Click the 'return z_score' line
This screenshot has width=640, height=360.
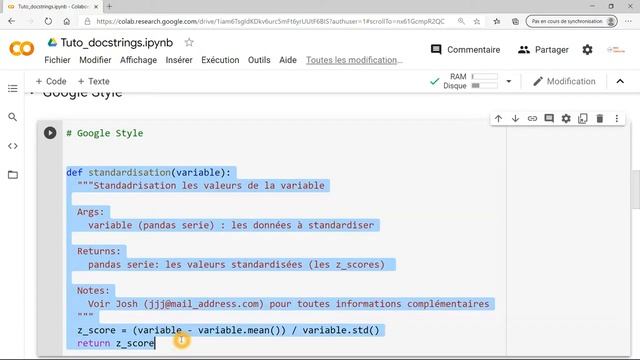[x=116, y=343]
